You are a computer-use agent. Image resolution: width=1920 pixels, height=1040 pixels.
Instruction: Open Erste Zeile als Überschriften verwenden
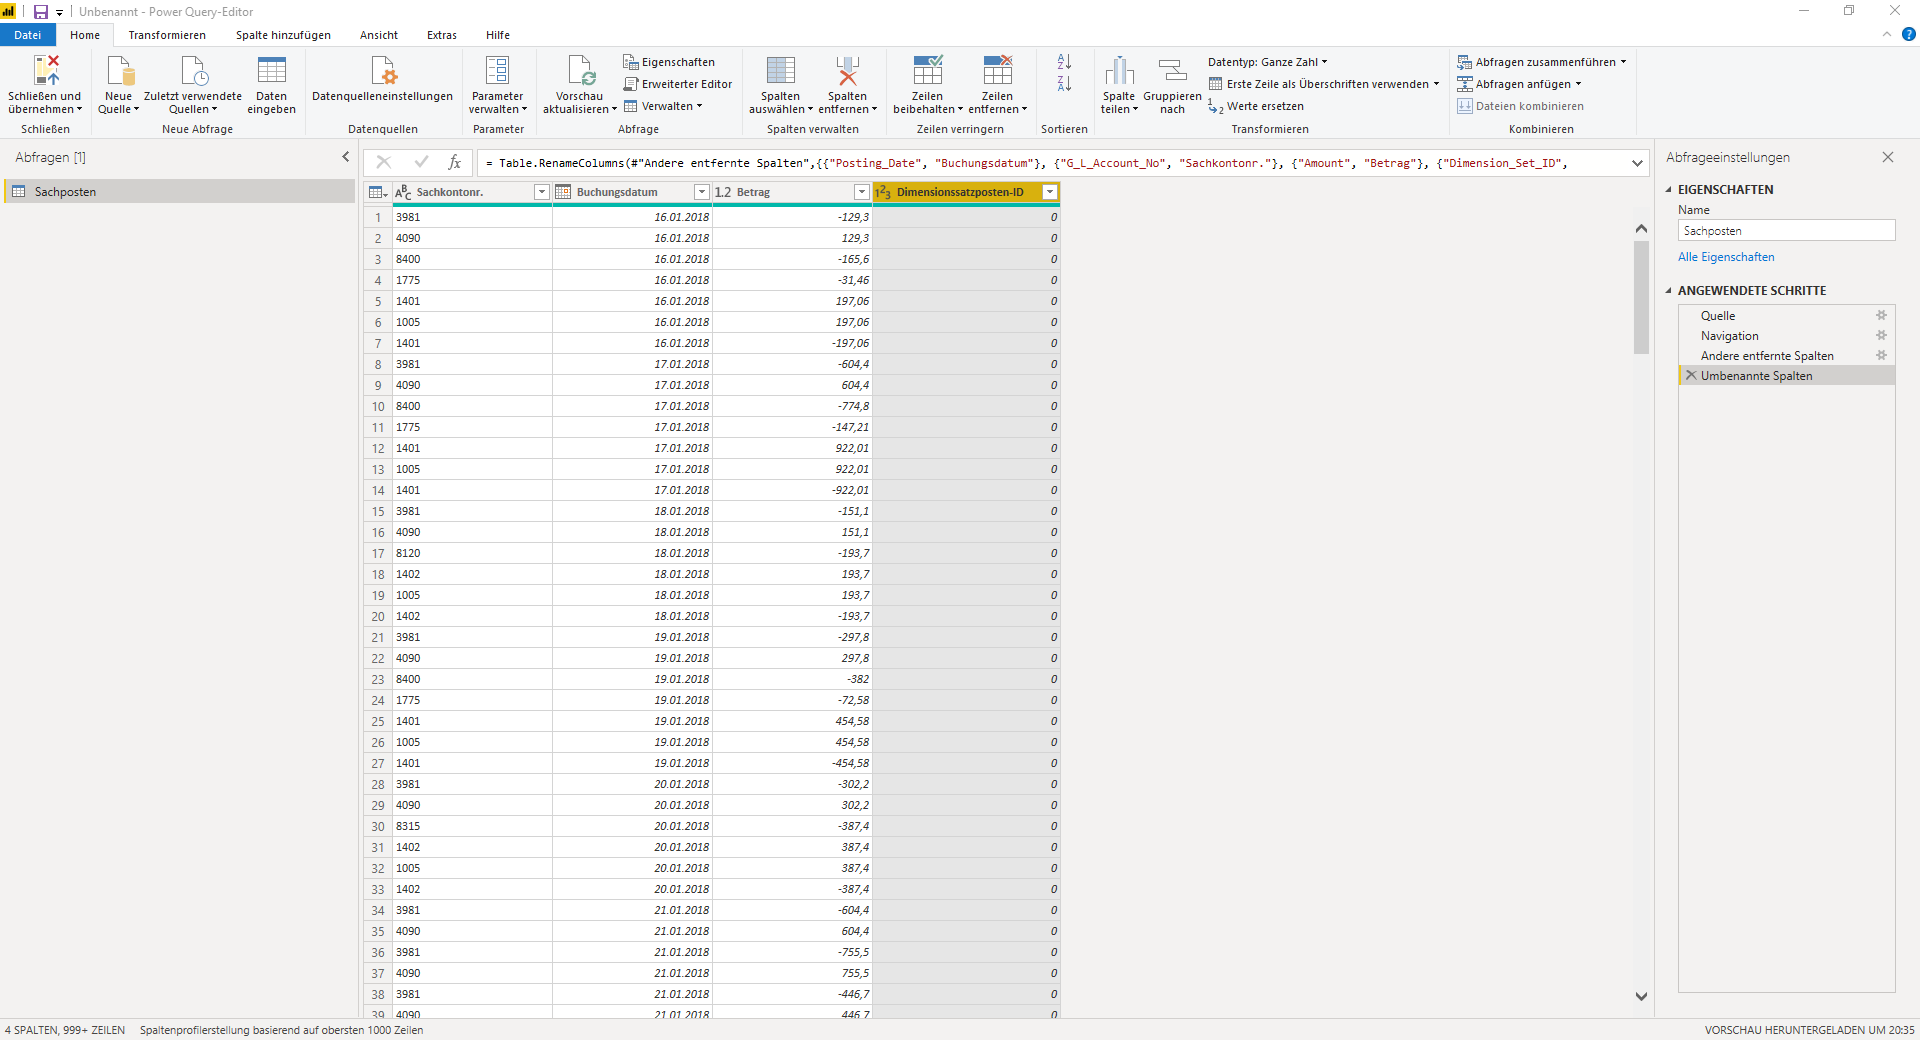1324,84
